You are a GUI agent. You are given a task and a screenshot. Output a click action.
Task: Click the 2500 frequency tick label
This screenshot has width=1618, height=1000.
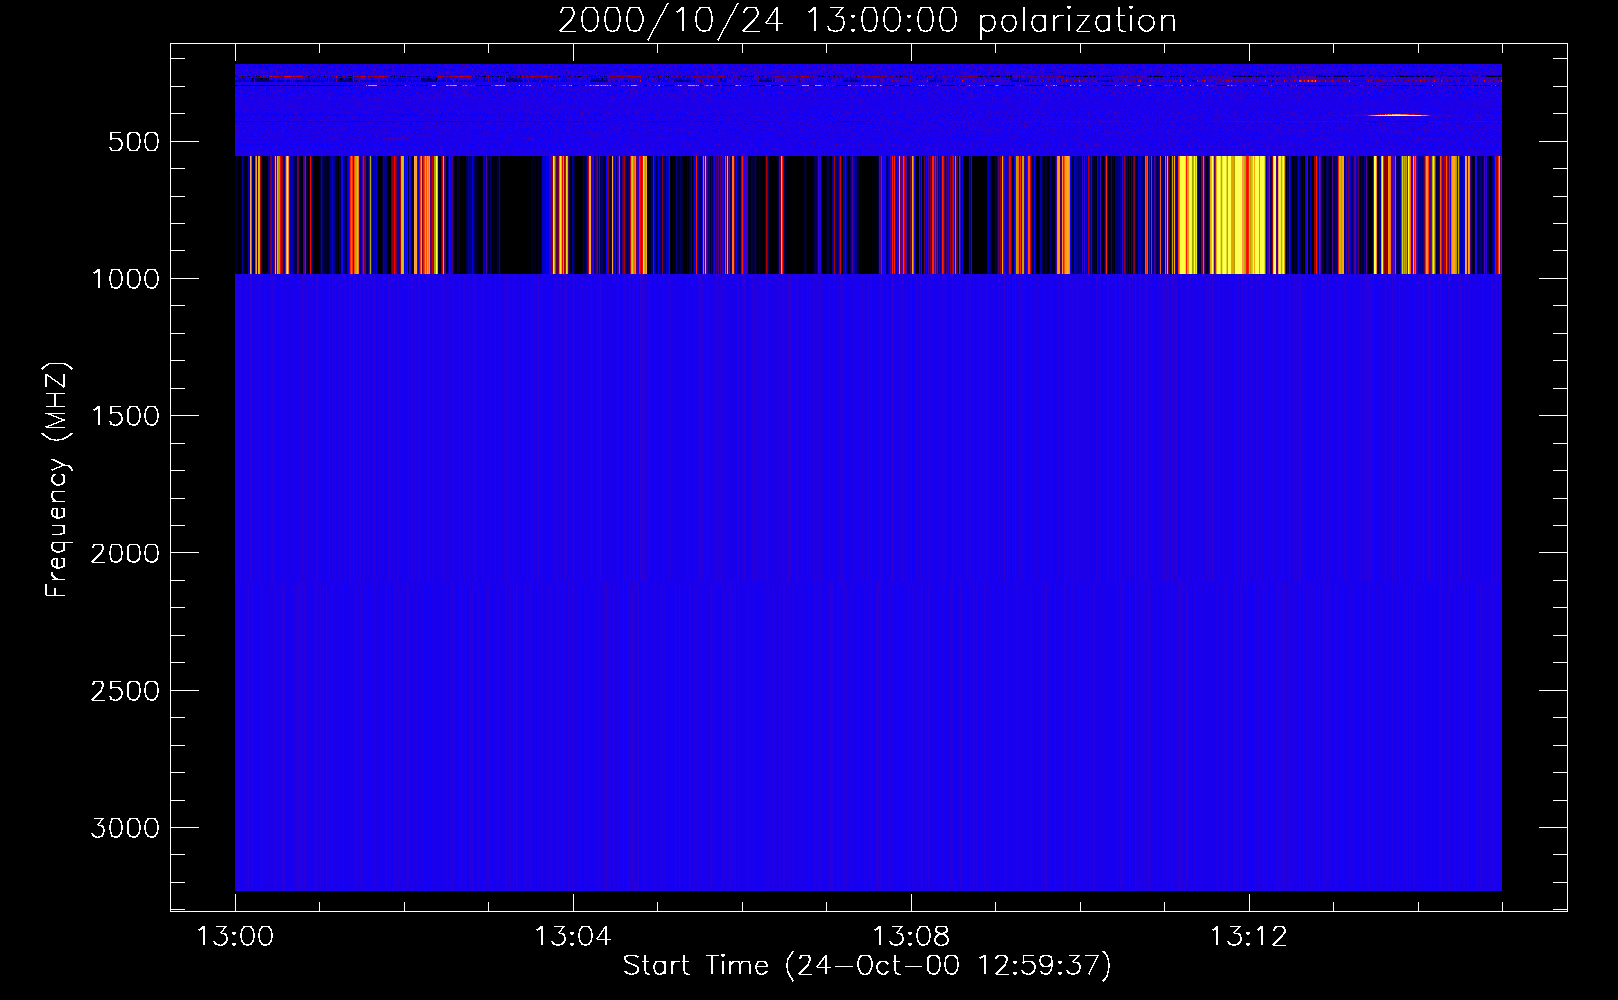click(x=125, y=691)
